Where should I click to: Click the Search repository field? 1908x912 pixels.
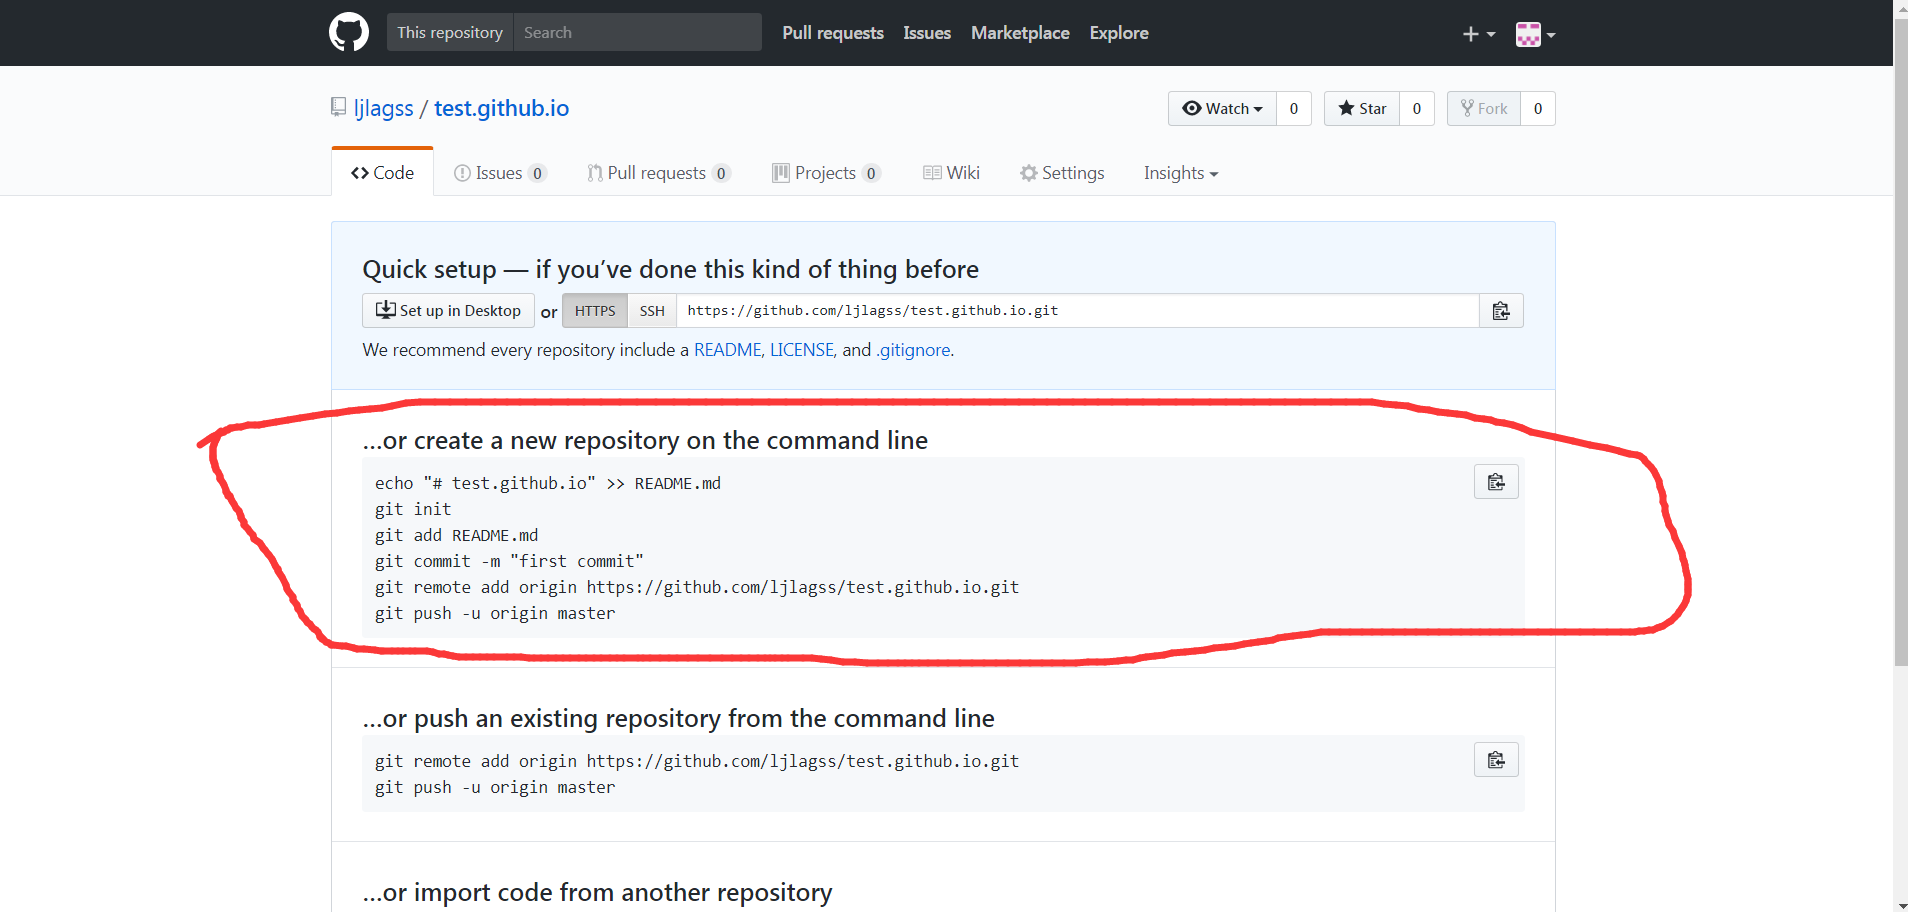(637, 32)
